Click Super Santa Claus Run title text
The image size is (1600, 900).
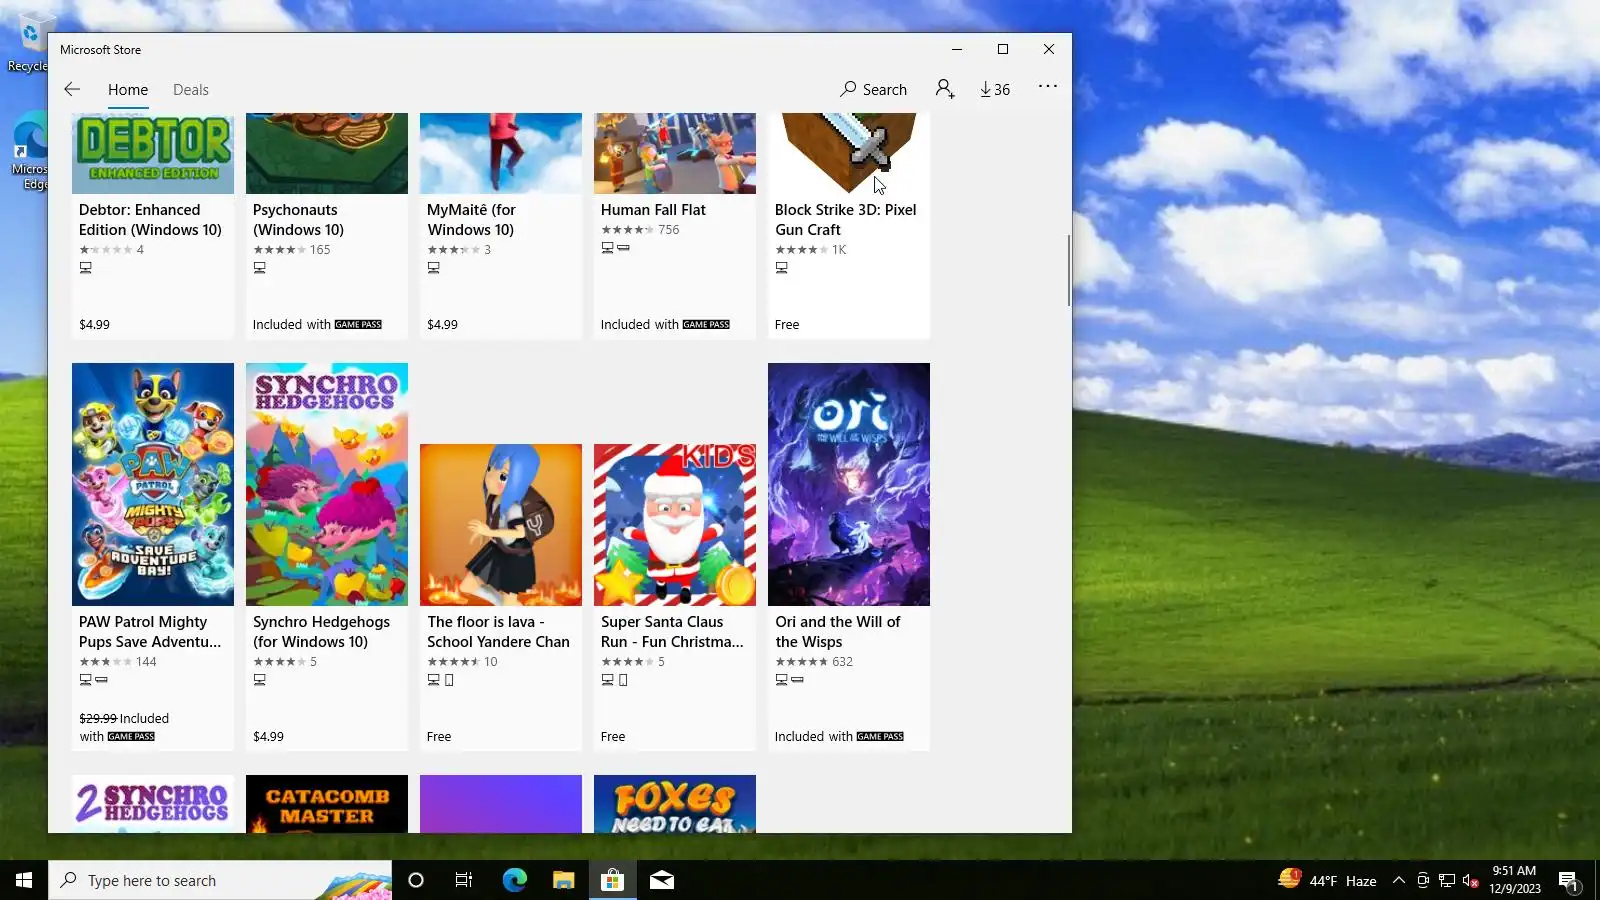672,632
